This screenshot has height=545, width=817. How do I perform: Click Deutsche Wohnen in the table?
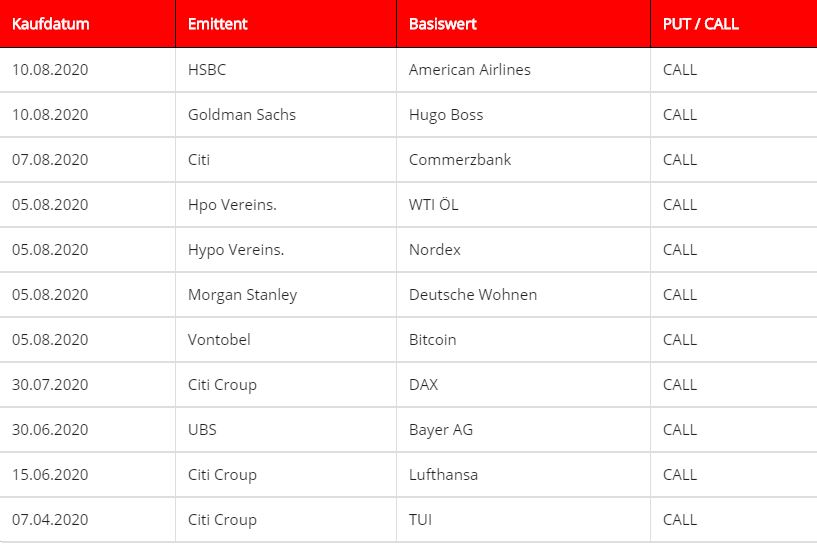tap(473, 294)
